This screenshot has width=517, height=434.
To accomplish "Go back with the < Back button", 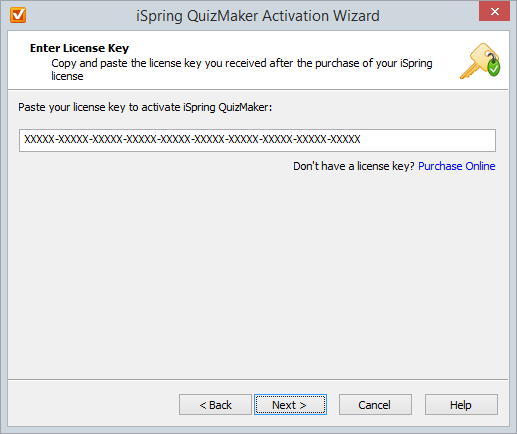I will 215,405.
